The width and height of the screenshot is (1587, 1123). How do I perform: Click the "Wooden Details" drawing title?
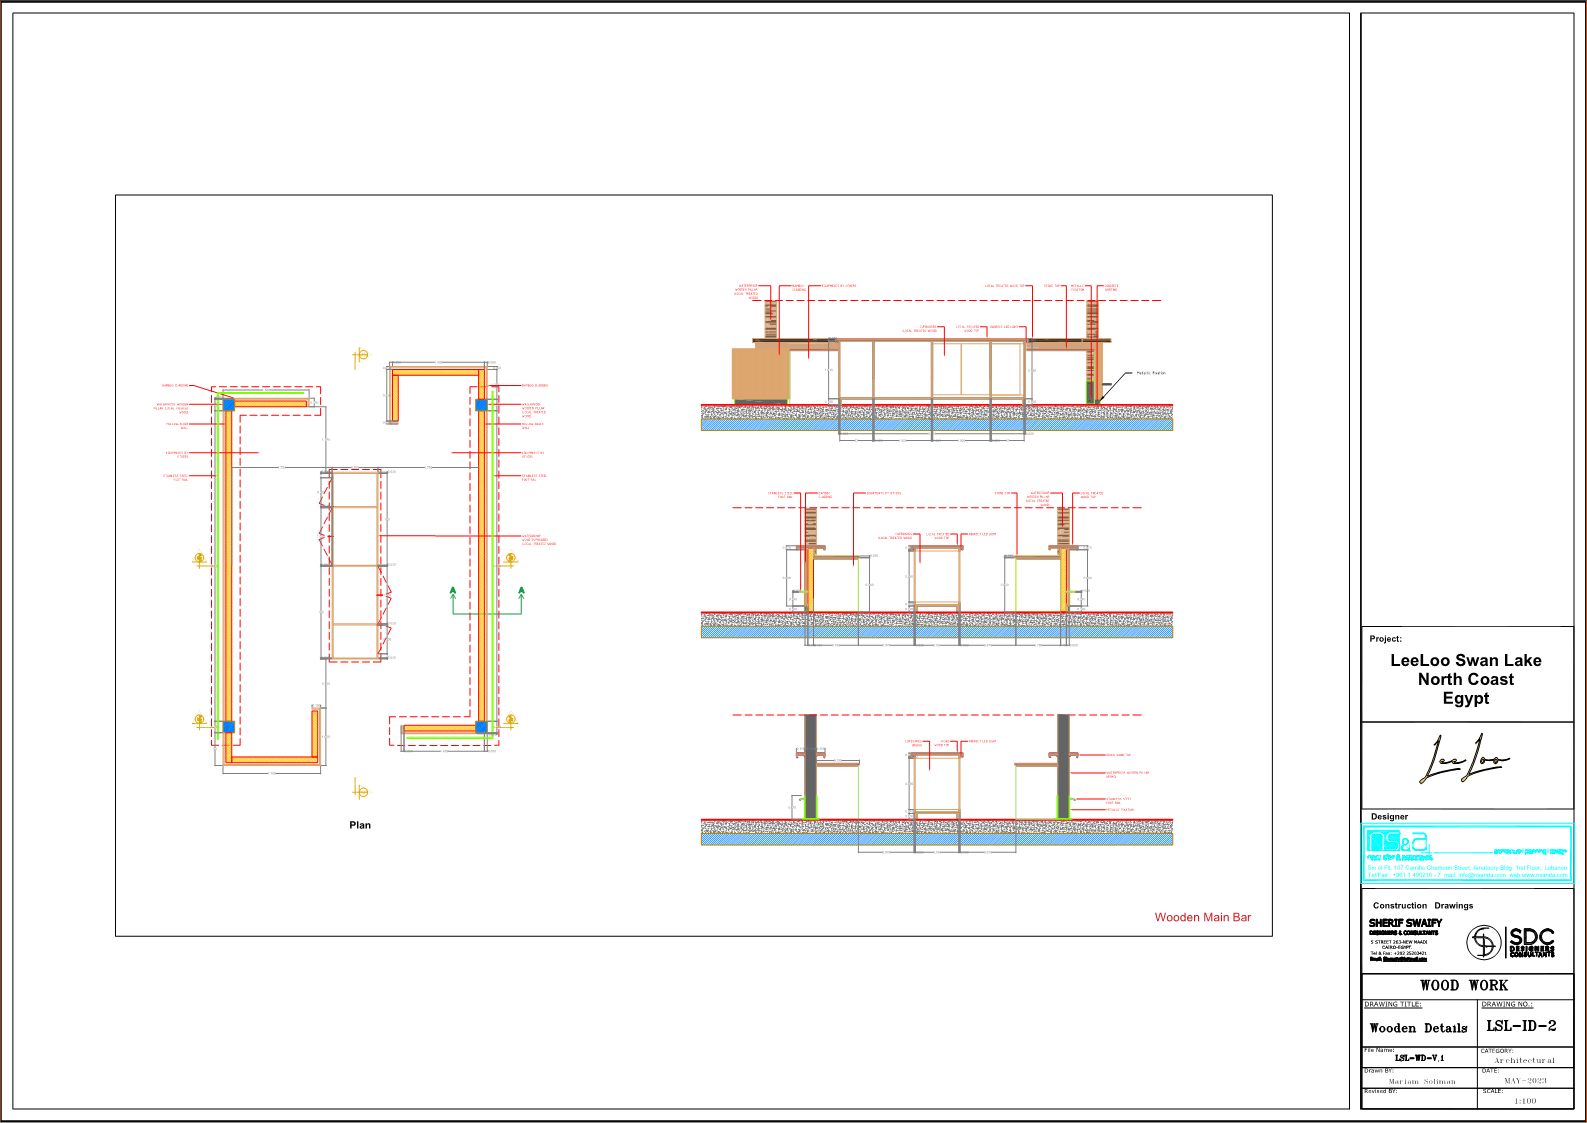click(x=1418, y=1028)
